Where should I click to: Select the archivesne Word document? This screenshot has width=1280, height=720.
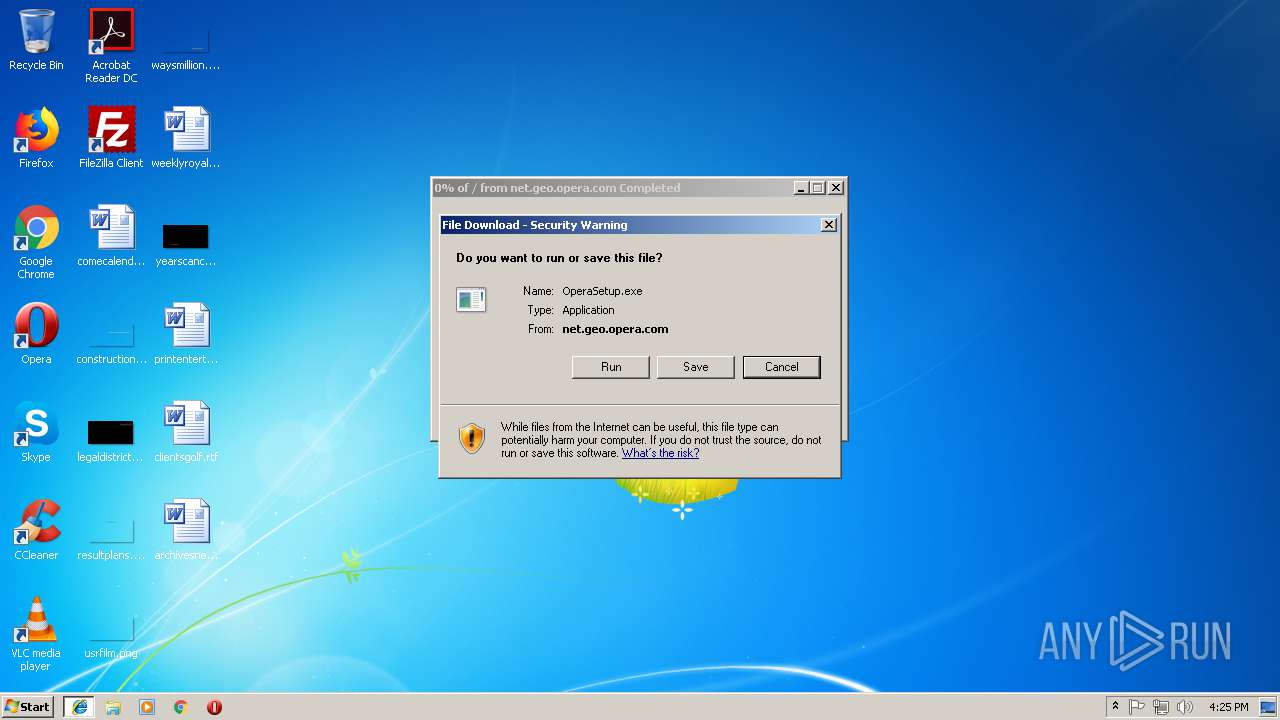coord(186,531)
